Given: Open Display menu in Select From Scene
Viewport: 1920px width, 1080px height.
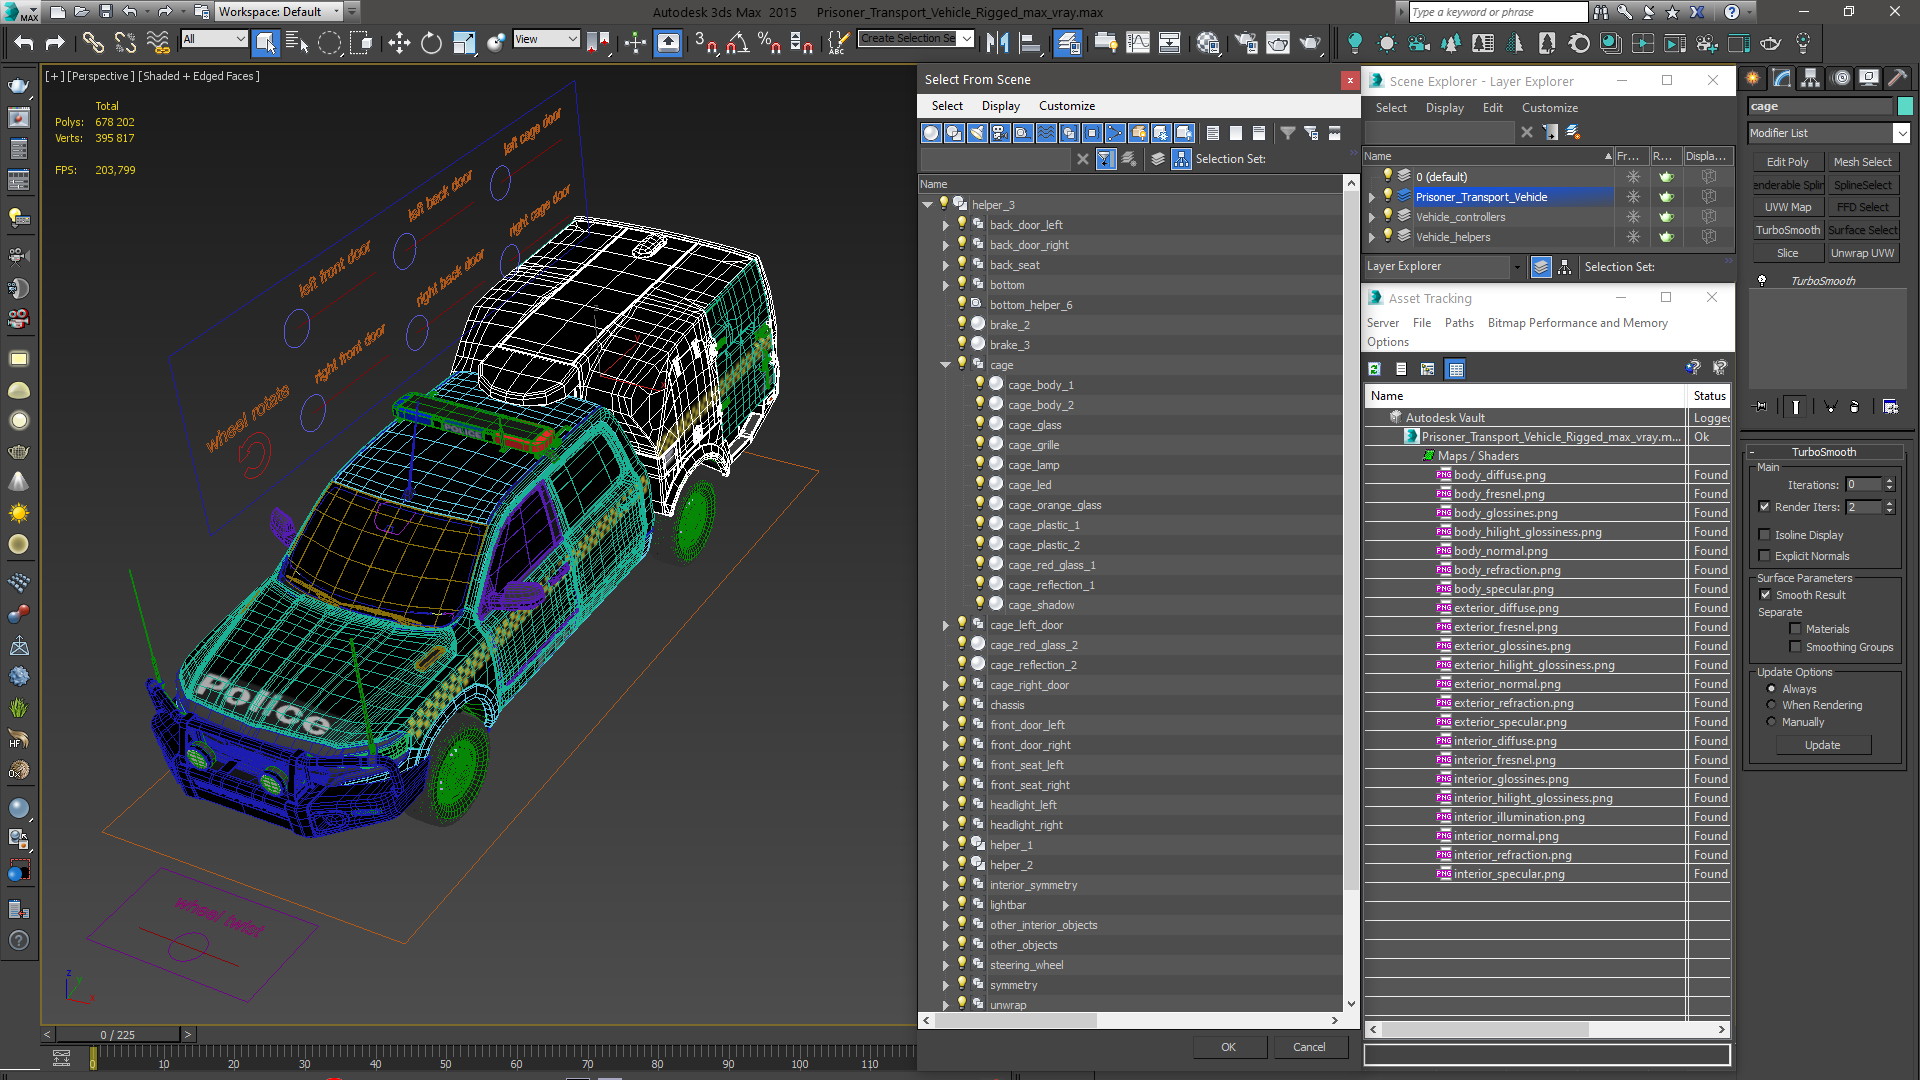Looking at the screenshot, I should (1000, 106).
